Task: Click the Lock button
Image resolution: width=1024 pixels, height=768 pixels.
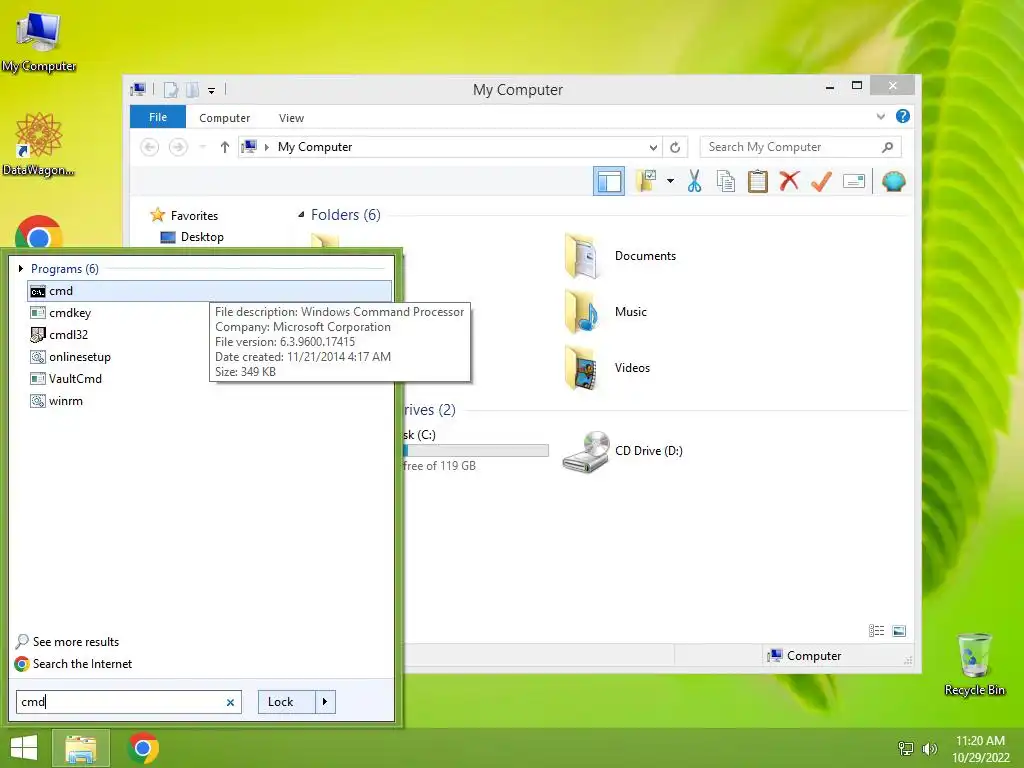Action: 287,702
